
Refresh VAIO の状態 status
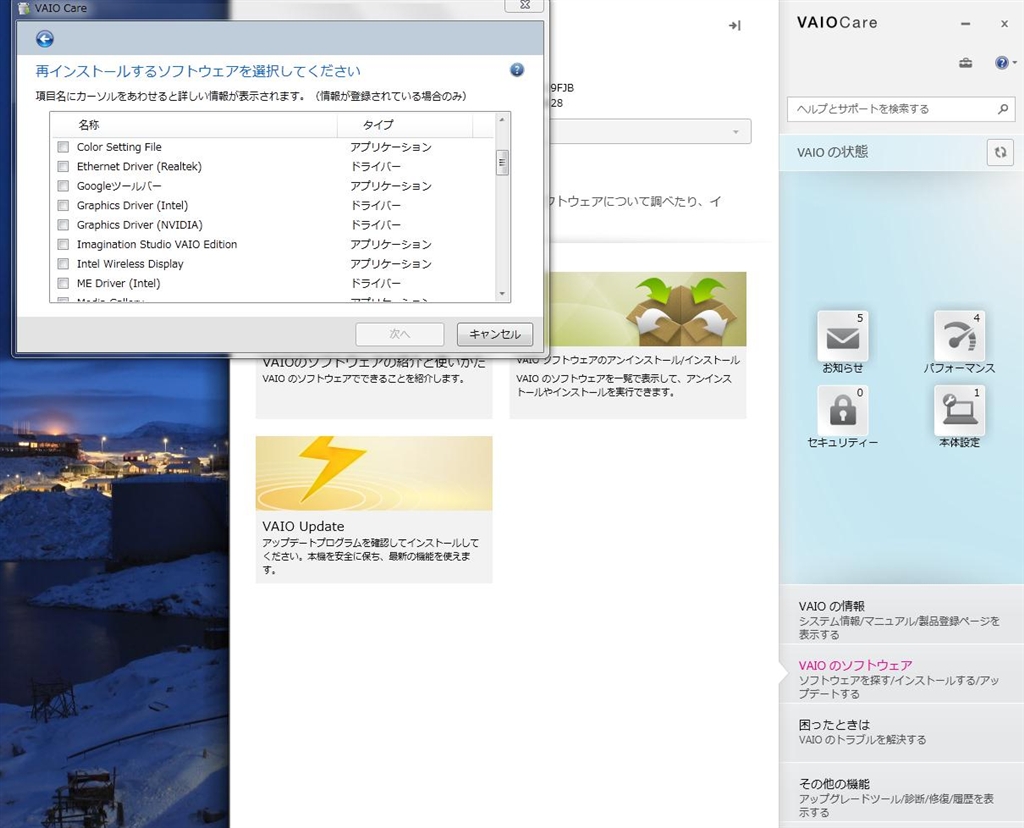pyautogui.click(x=1000, y=152)
